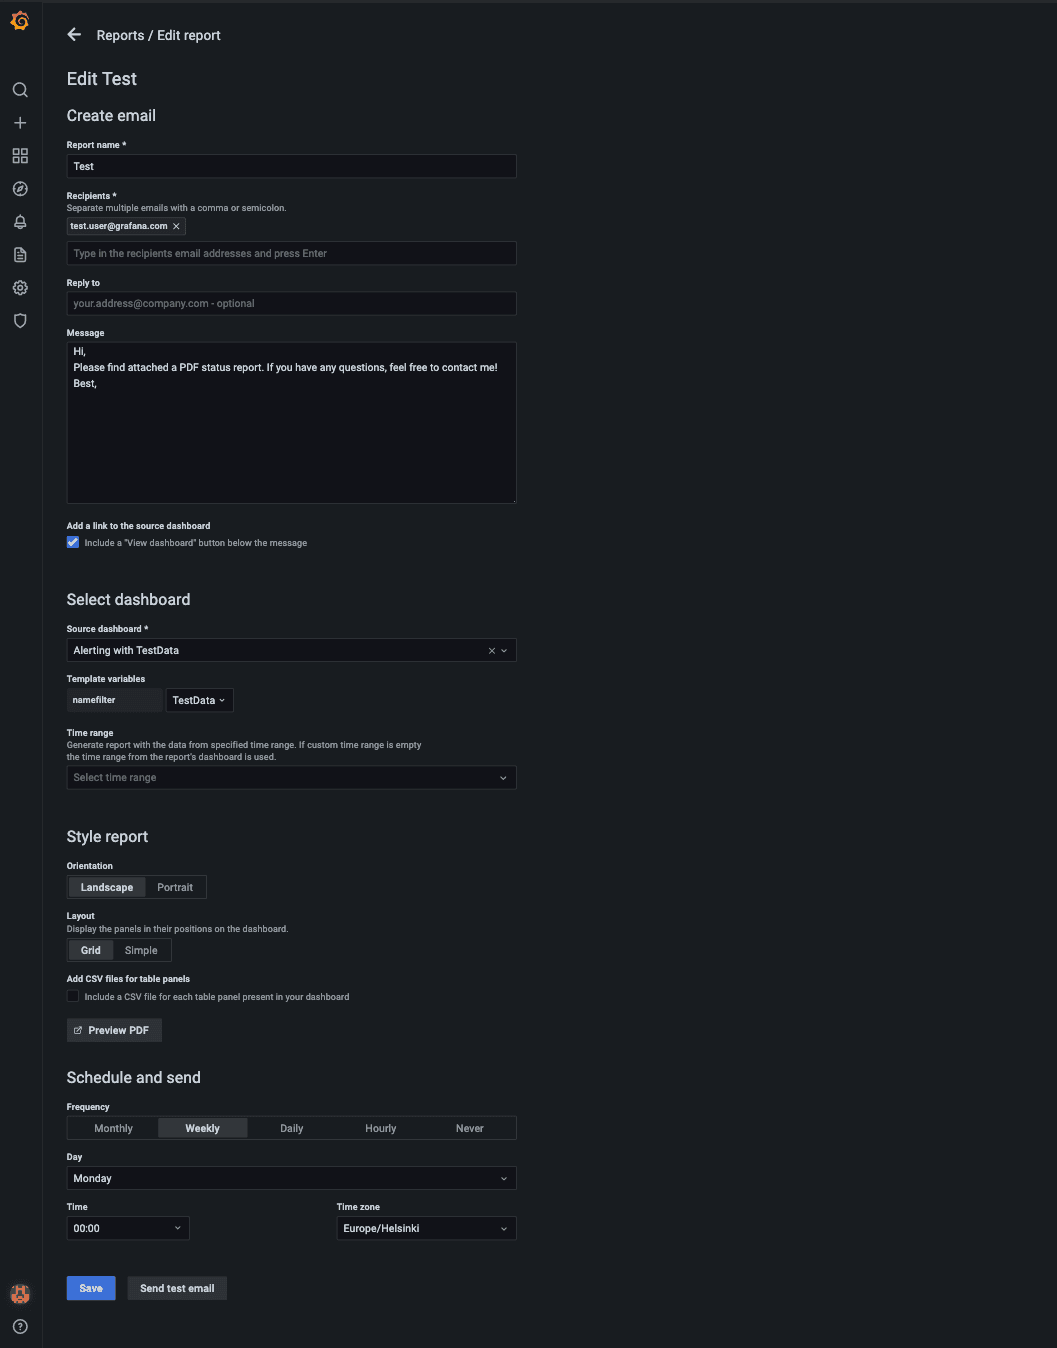Open the Time zone Europe/Helsinki dropdown
1057x1348 pixels.
point(426,1228)
